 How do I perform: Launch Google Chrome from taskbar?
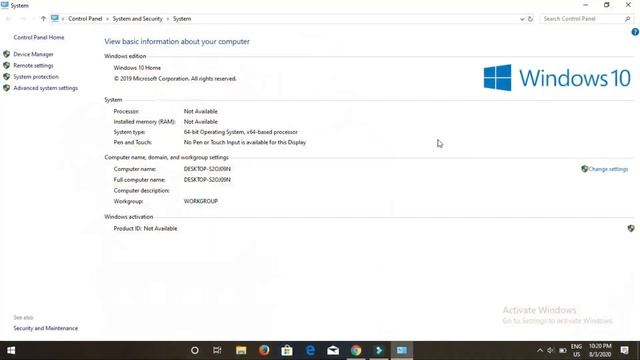click(356, 350)
